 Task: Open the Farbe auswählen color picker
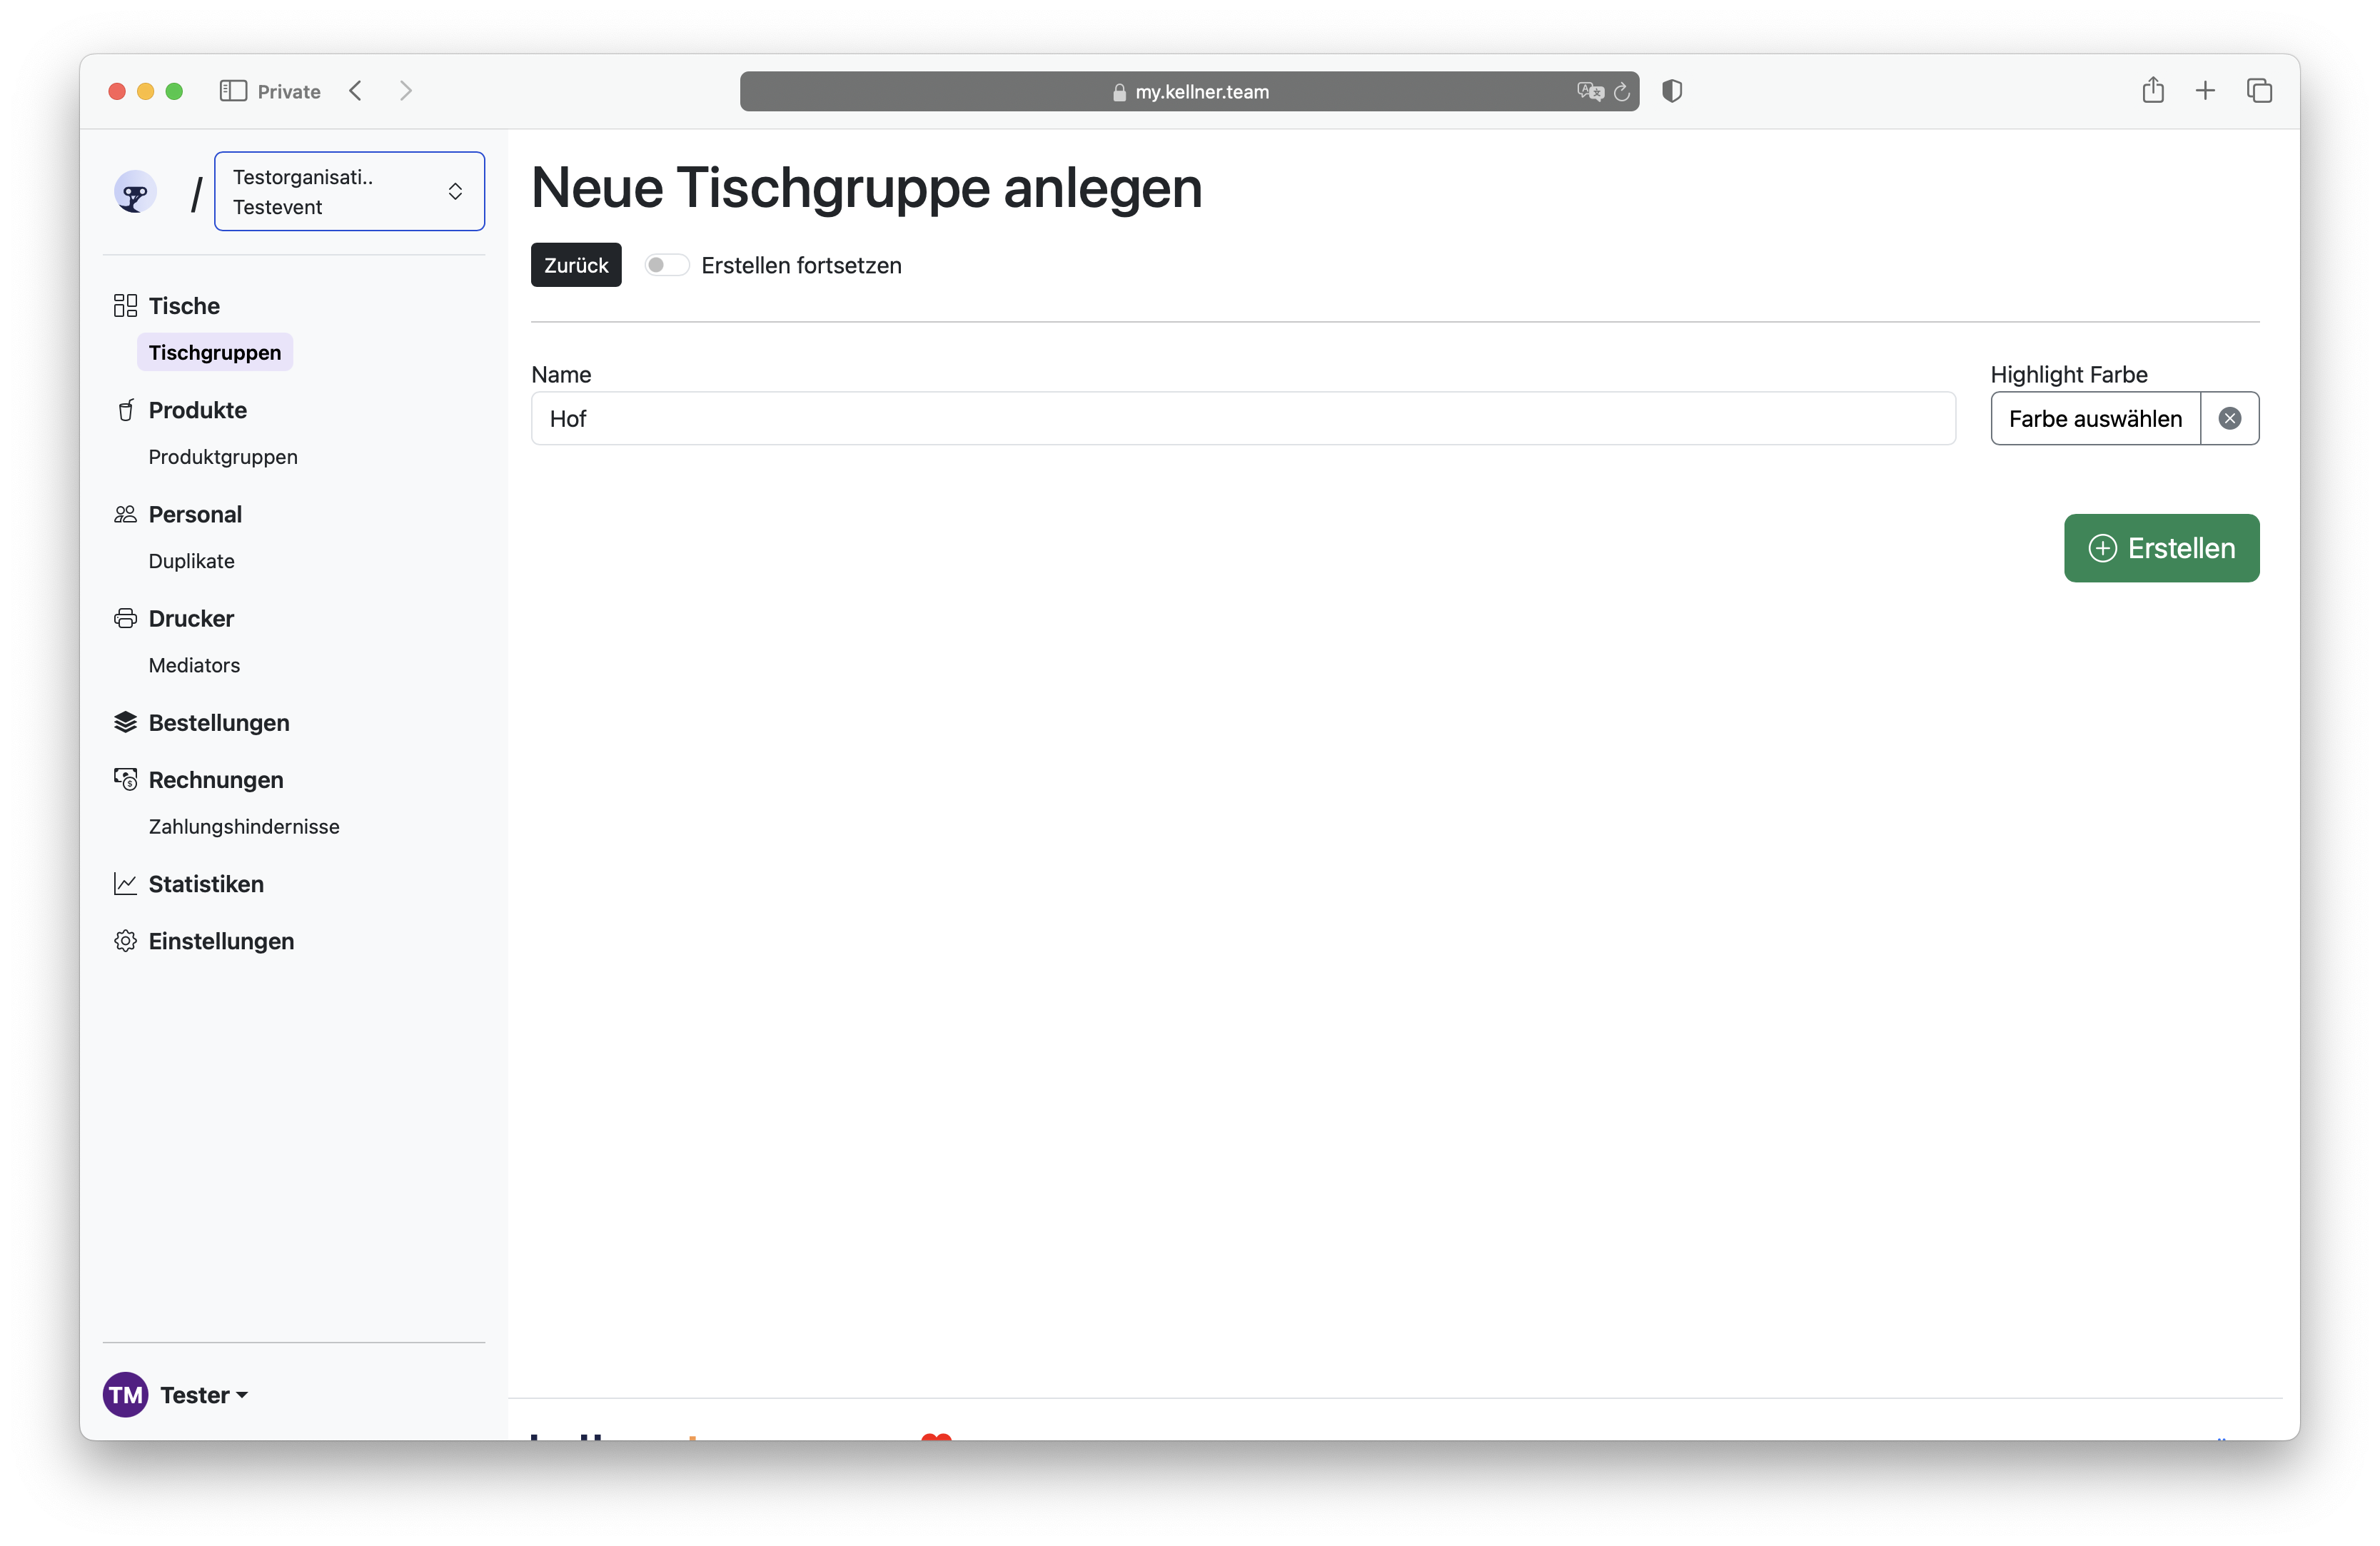2095,418
